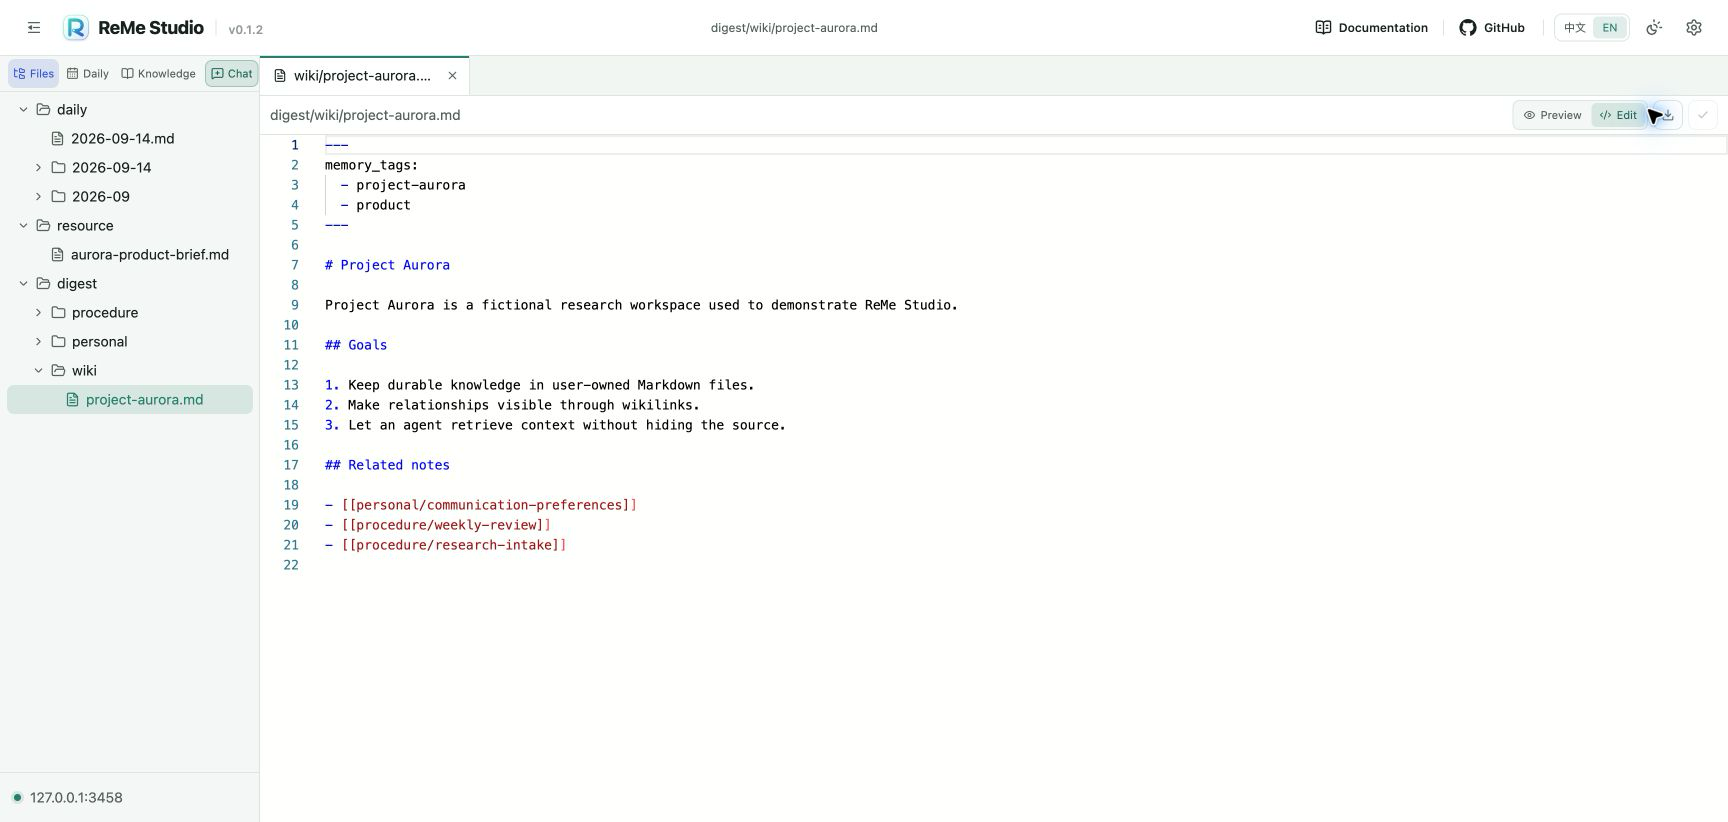Open the Chat tab
Image resolution: width=1728 pixels, height=822 pixels.
point(231,73)
